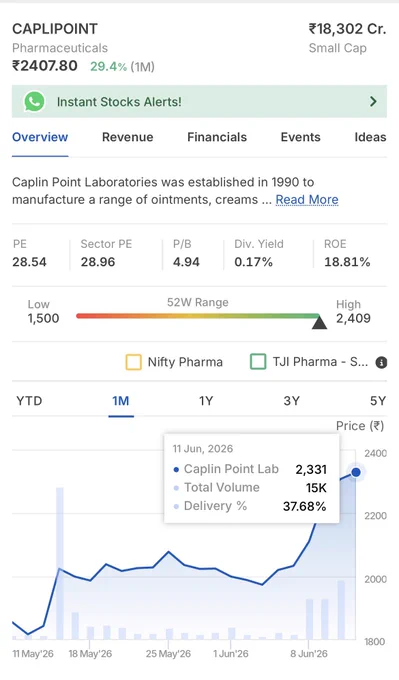Image resolution: width=399 pixels, height=680 pixels.
Task: Select the Ideas tab
Action: tap(370, 137)
